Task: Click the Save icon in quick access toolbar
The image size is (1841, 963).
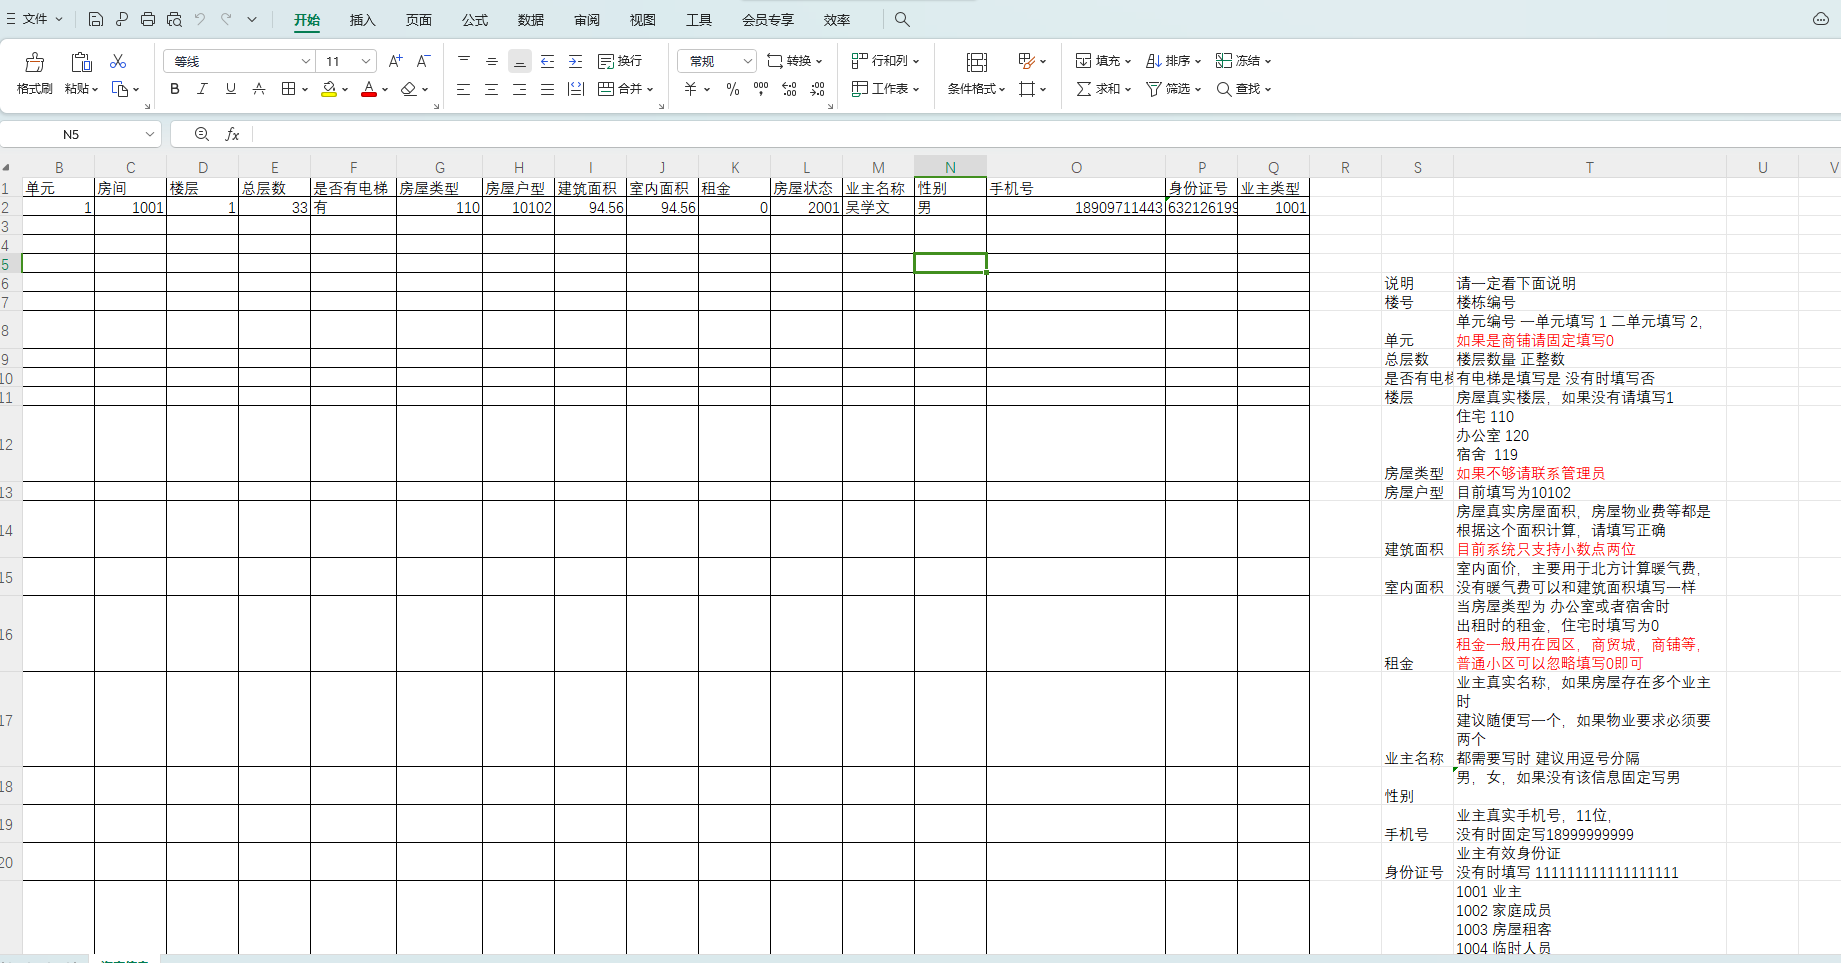Action: click(x=96, y=19)
